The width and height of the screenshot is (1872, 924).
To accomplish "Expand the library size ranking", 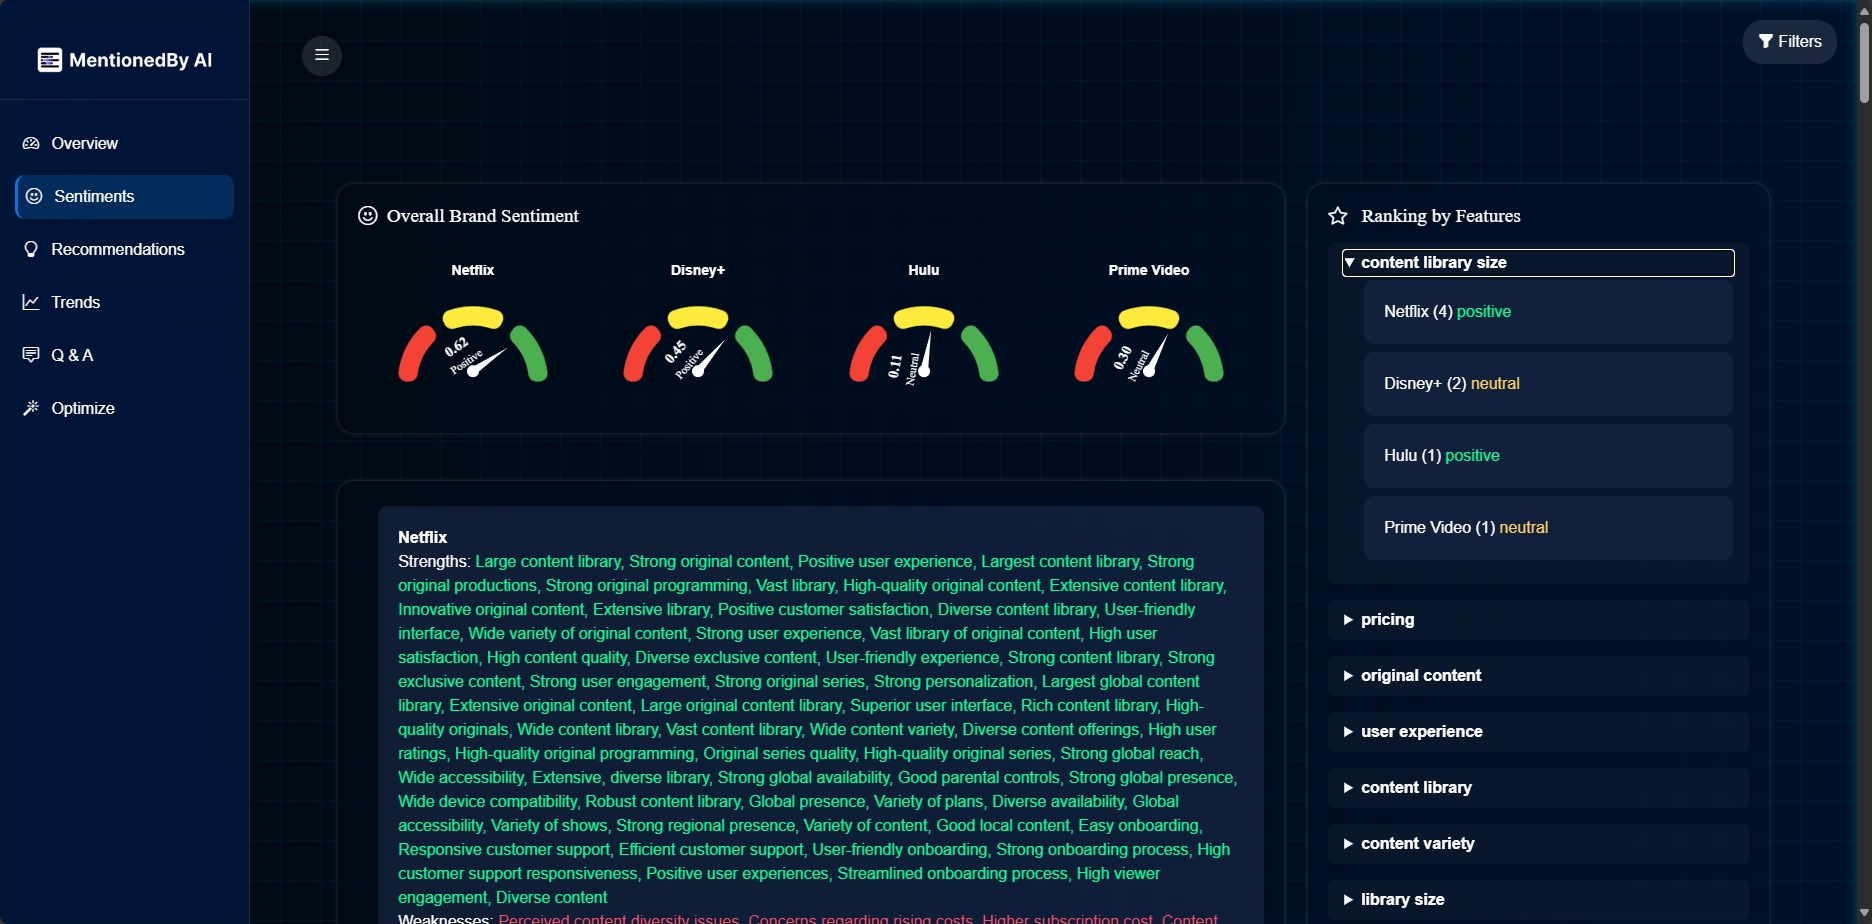I will point(1538,900).
